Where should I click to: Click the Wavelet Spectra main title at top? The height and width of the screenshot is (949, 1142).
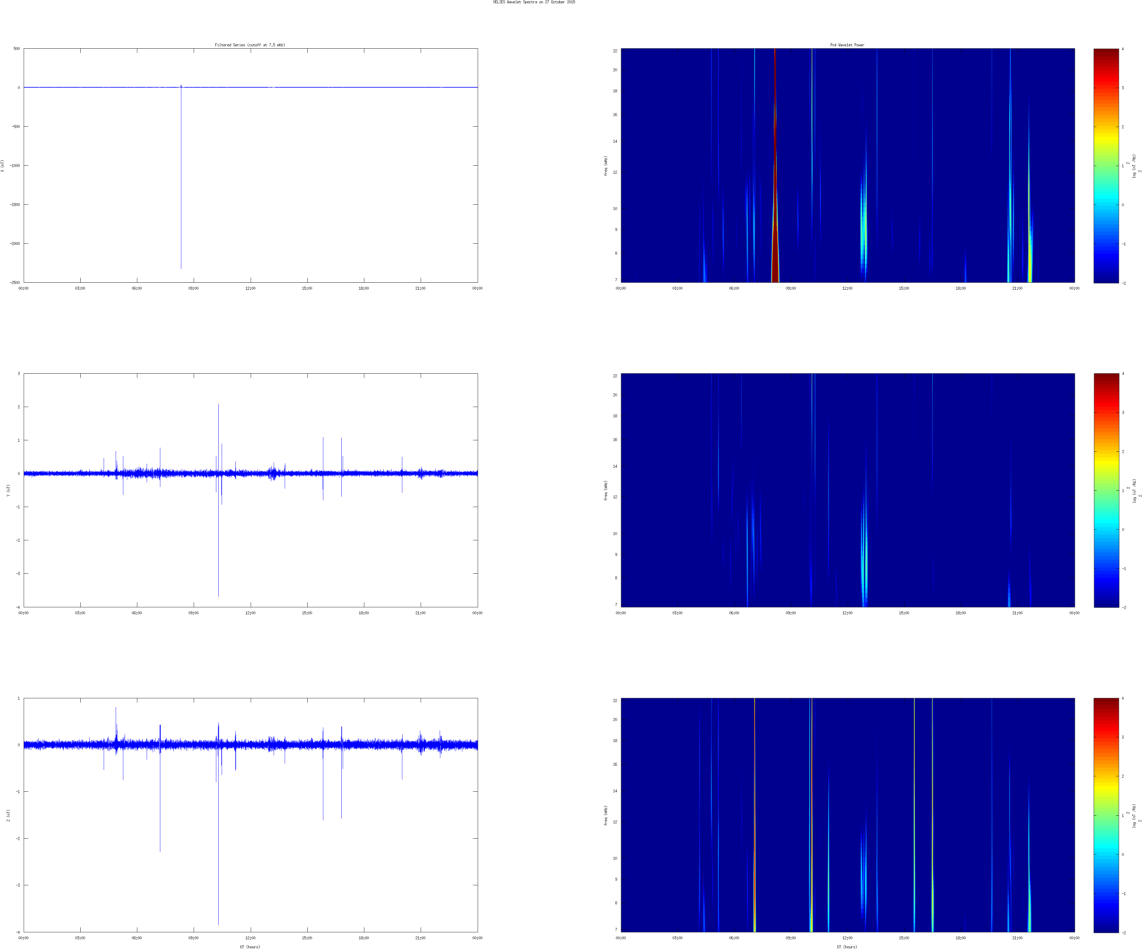point(534,2)
